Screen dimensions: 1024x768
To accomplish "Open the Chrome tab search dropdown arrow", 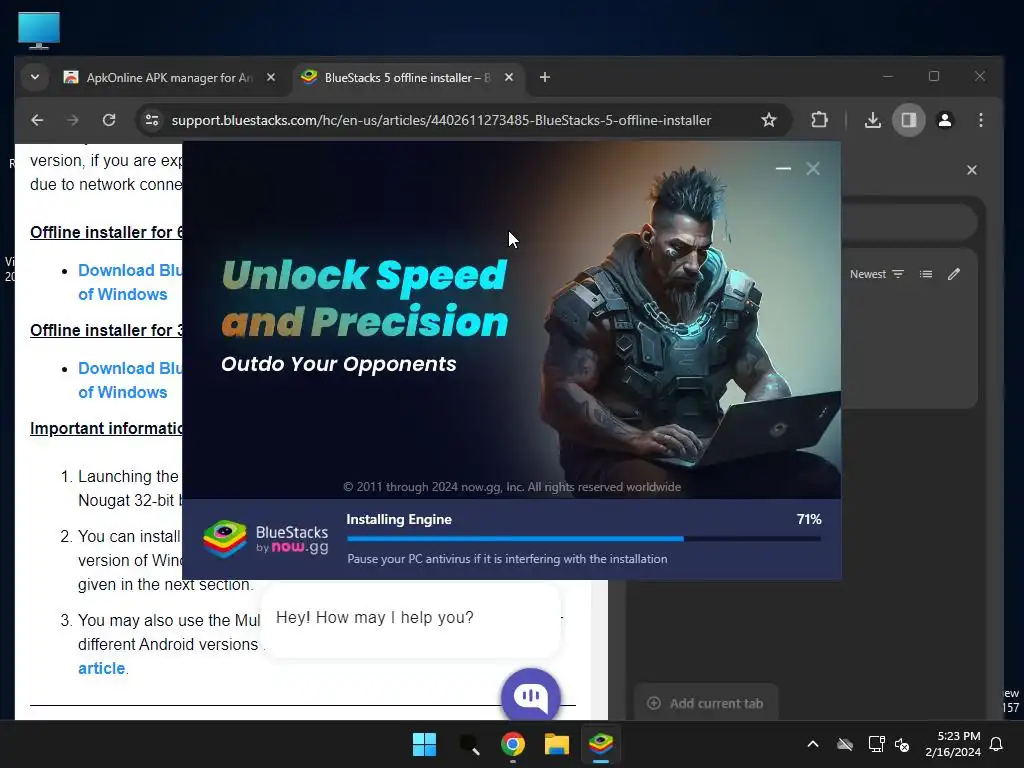I will point(35,77).
